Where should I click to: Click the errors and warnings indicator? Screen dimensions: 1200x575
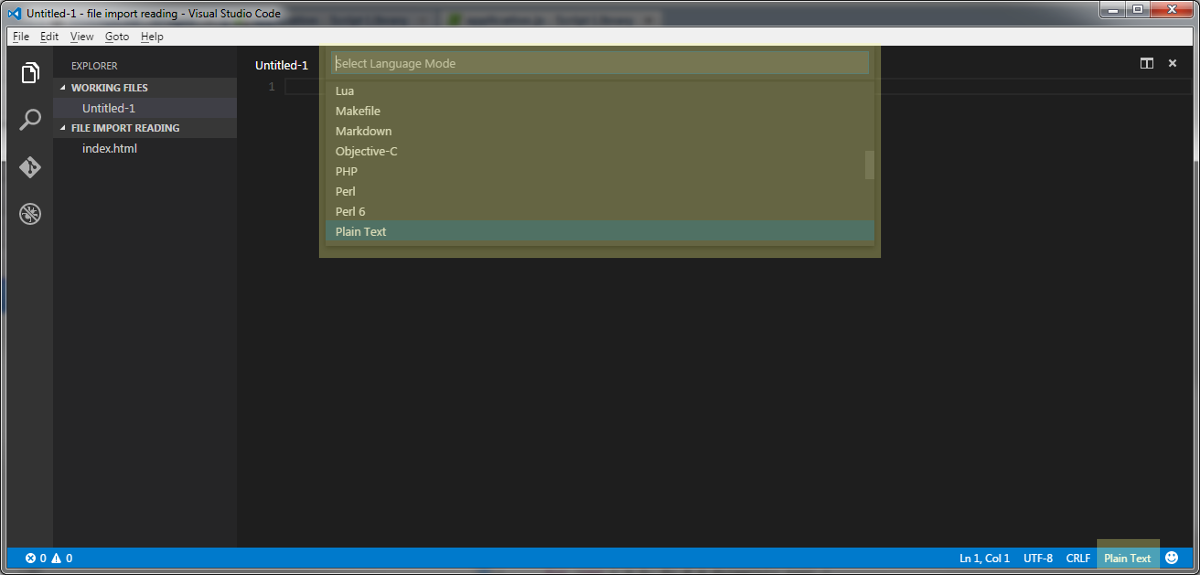49,558
